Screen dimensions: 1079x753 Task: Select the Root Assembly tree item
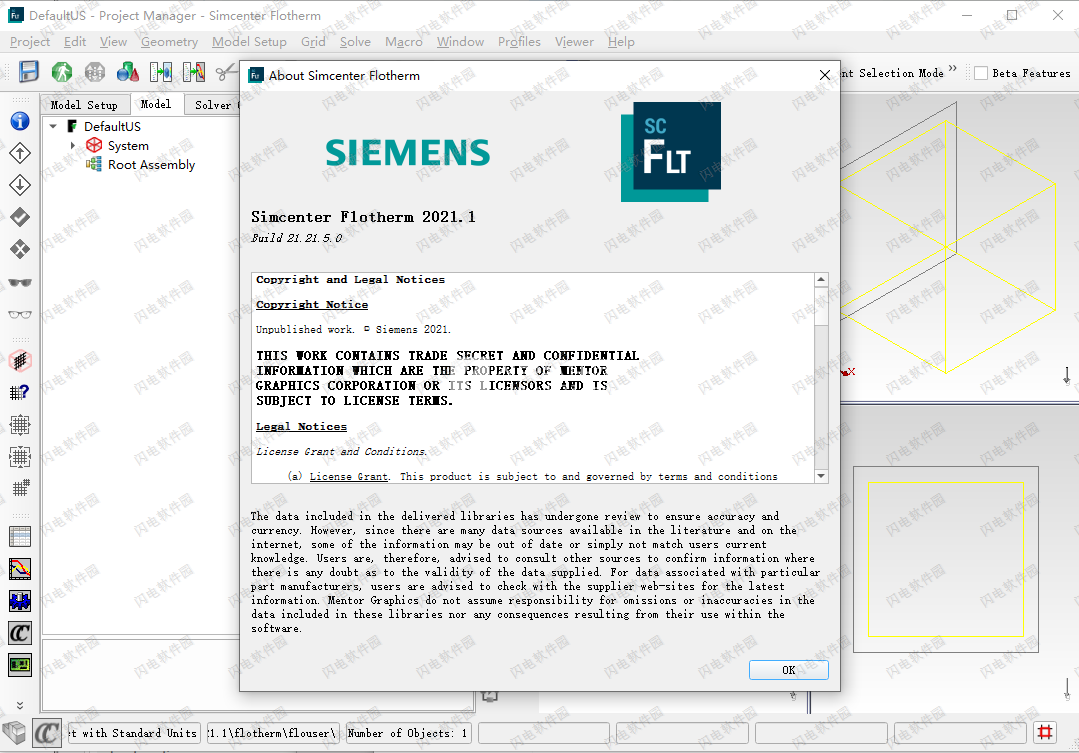coord(151,165)
